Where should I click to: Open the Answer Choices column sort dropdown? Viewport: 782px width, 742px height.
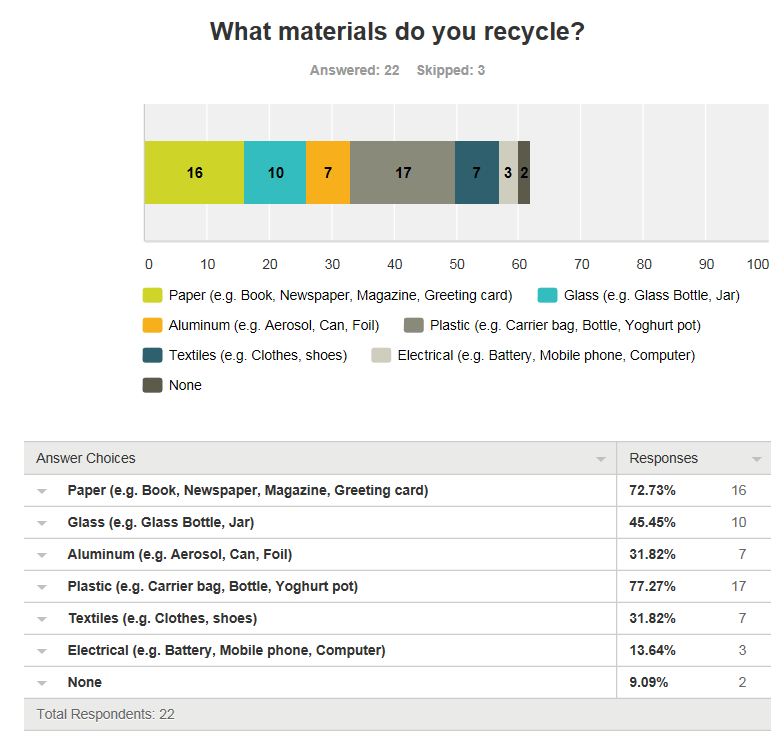pos(600,459)
